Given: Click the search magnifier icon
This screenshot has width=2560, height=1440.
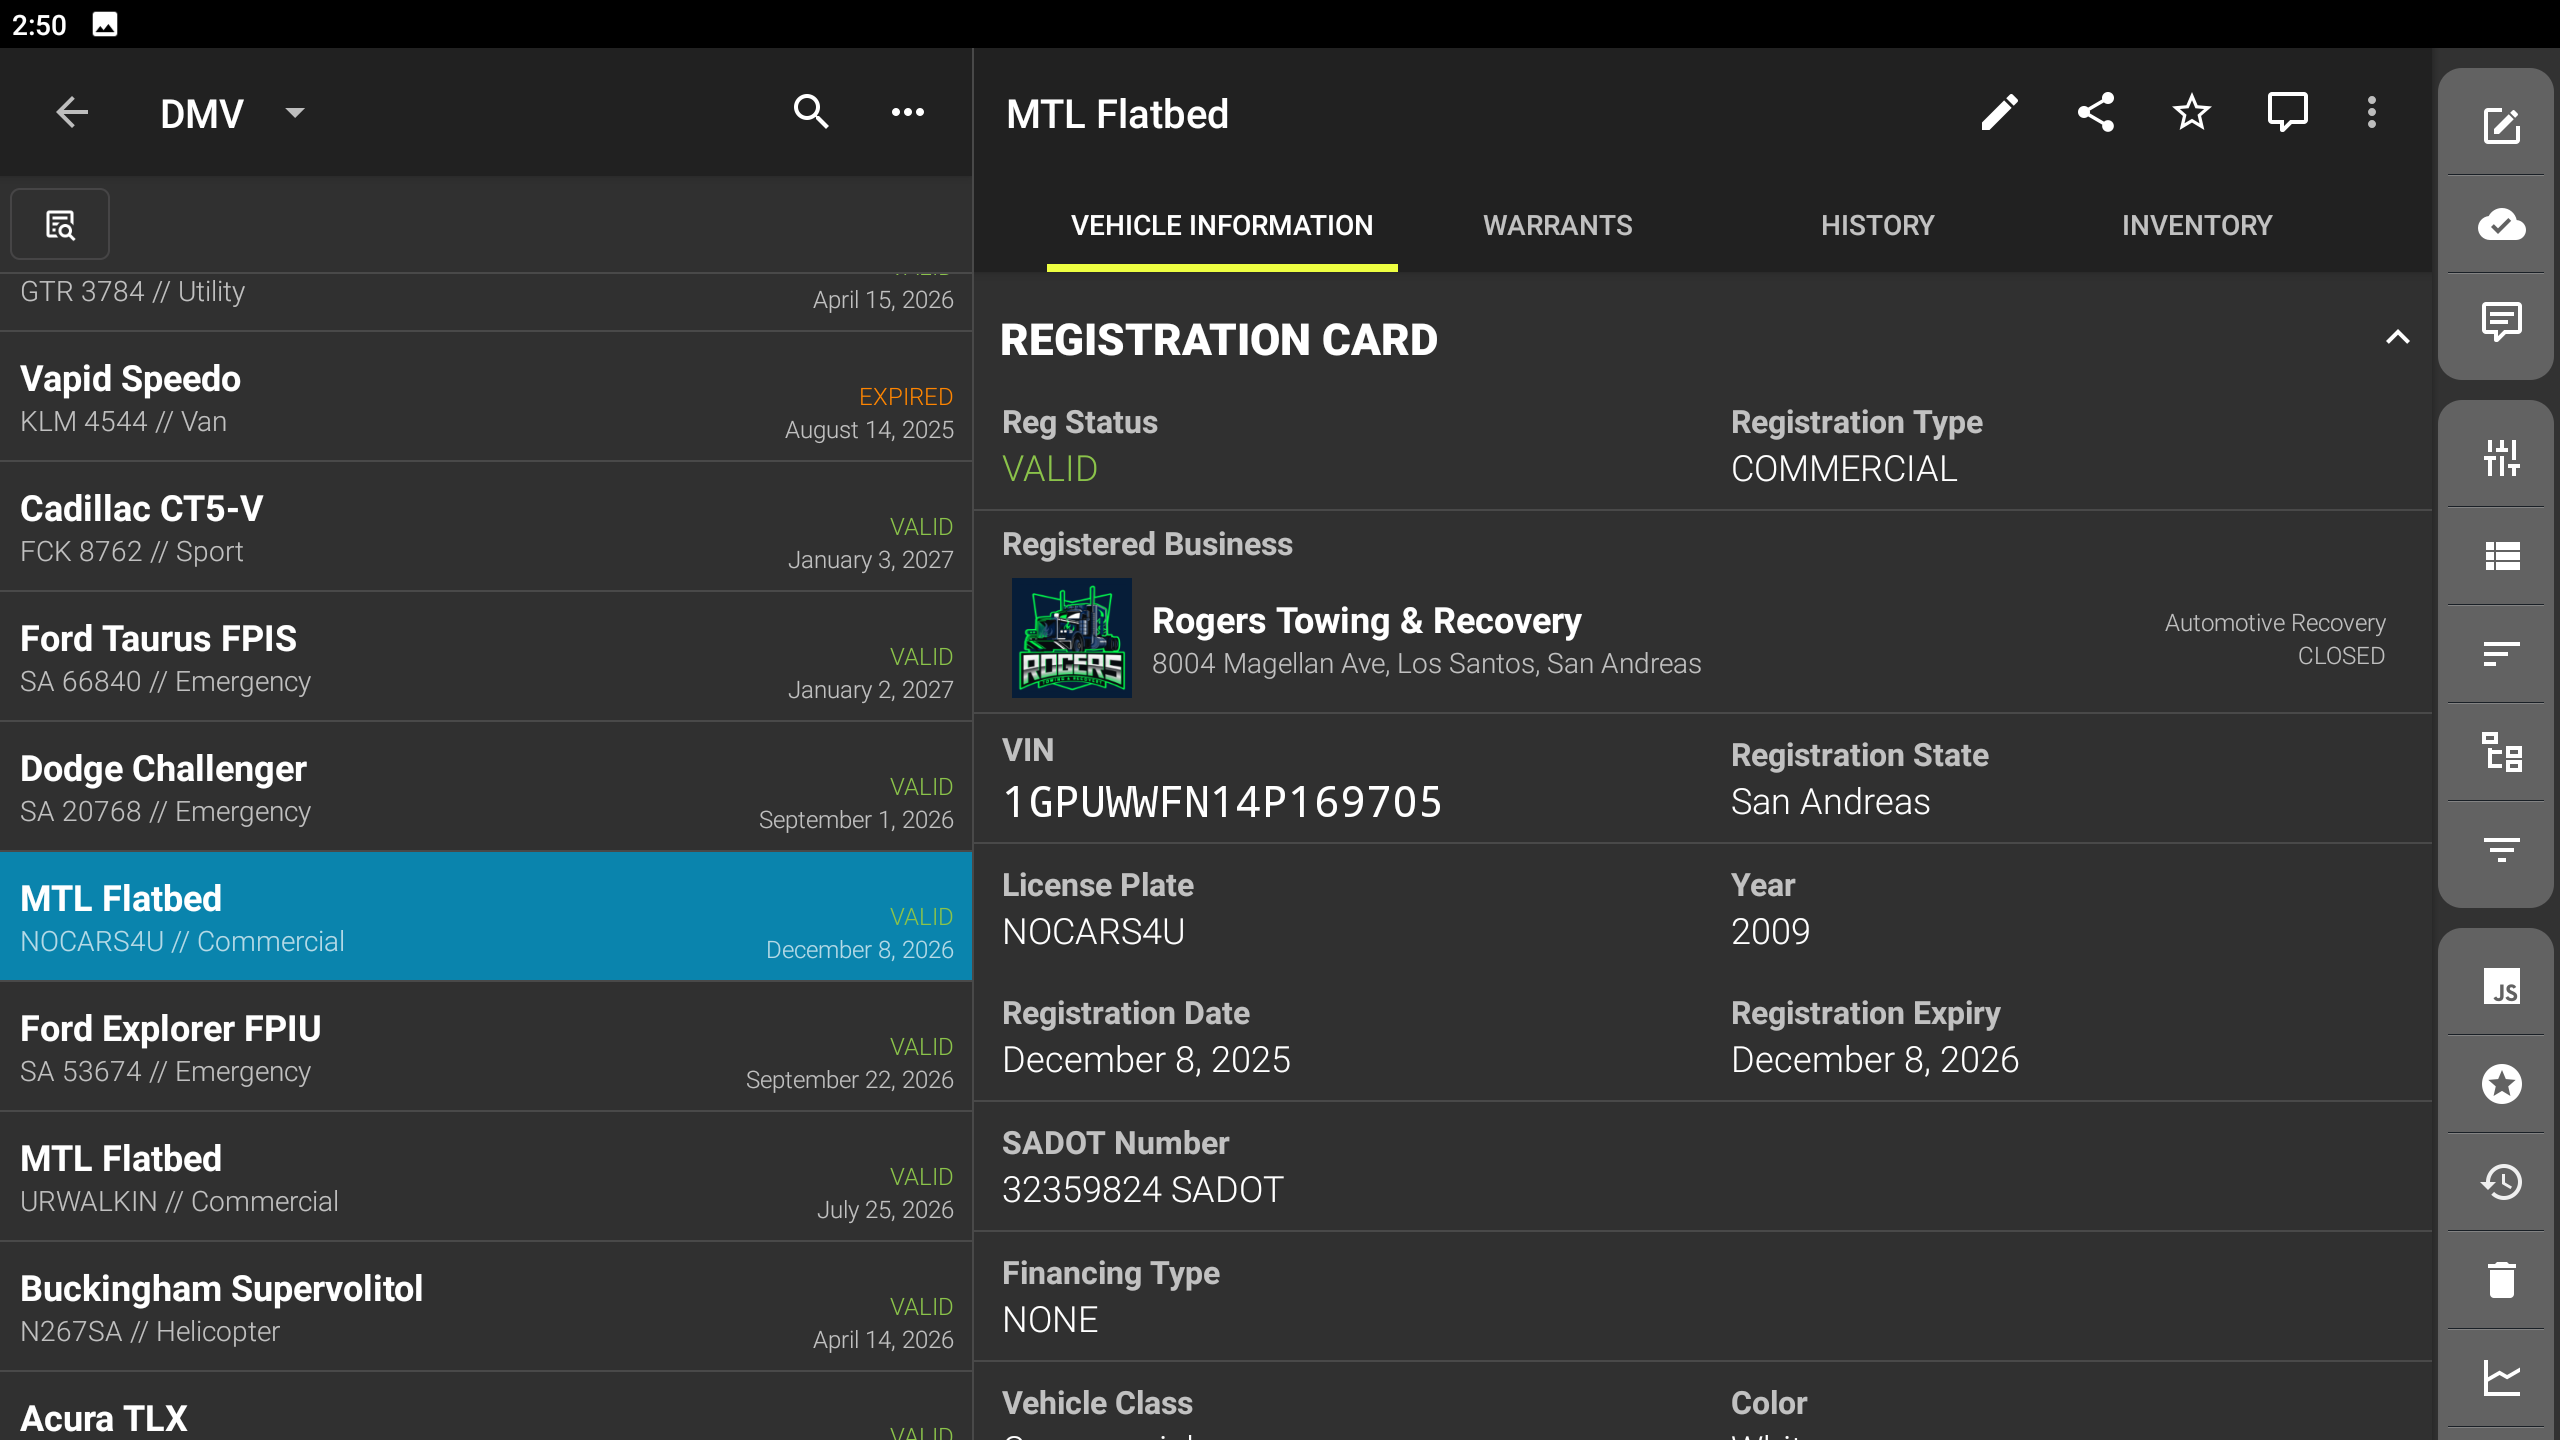Looking at the screenshot, I should click(x=811, y=113).
